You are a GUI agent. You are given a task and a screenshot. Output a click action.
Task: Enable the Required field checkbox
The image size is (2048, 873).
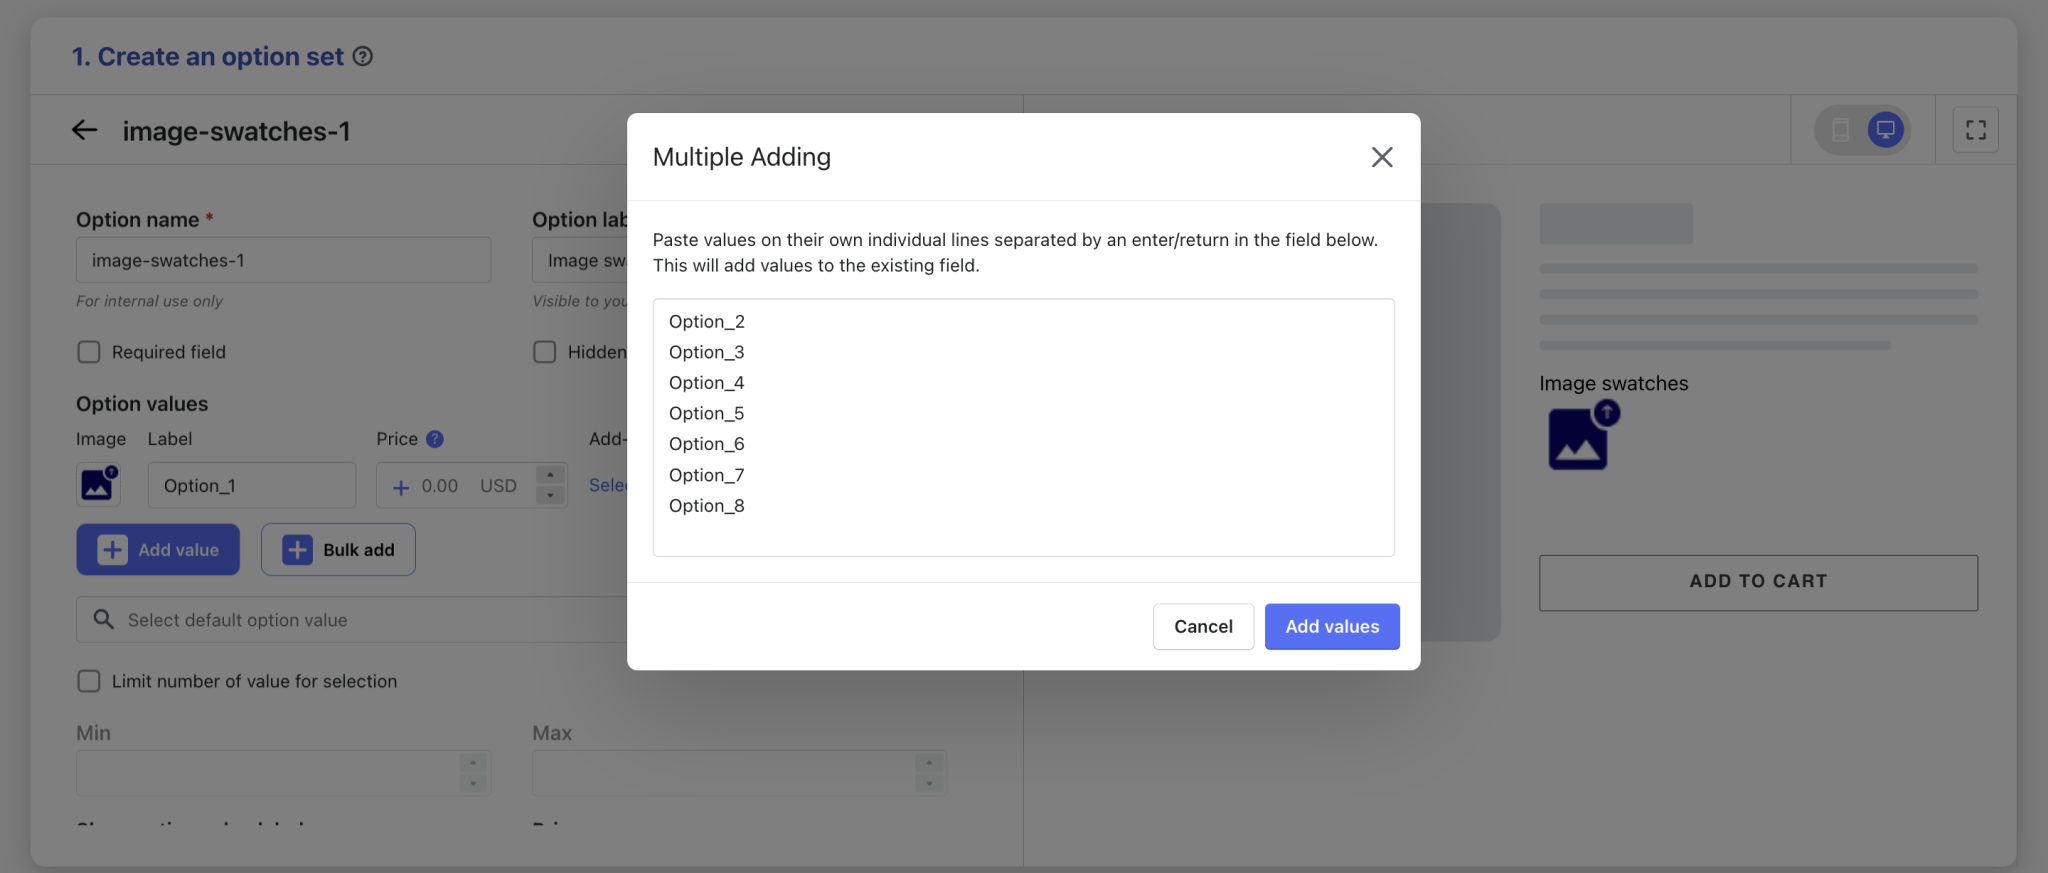[89, 352]
